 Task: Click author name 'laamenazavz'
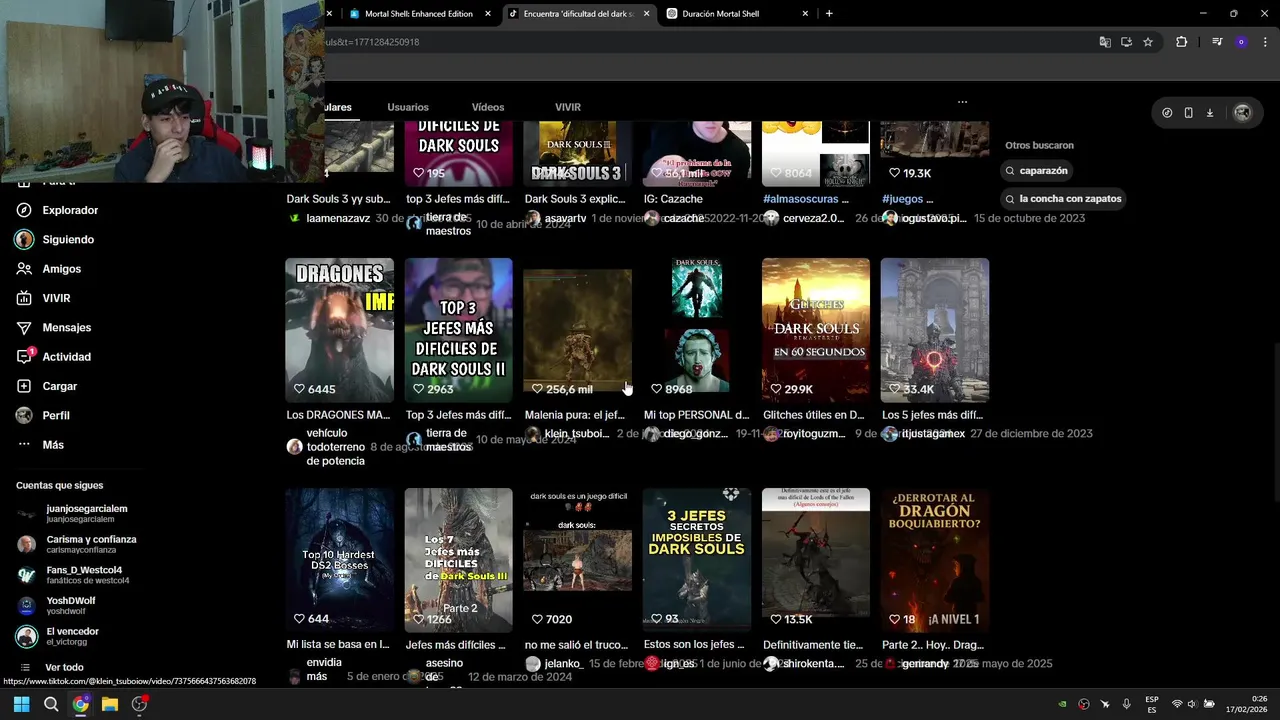(338, 218)
